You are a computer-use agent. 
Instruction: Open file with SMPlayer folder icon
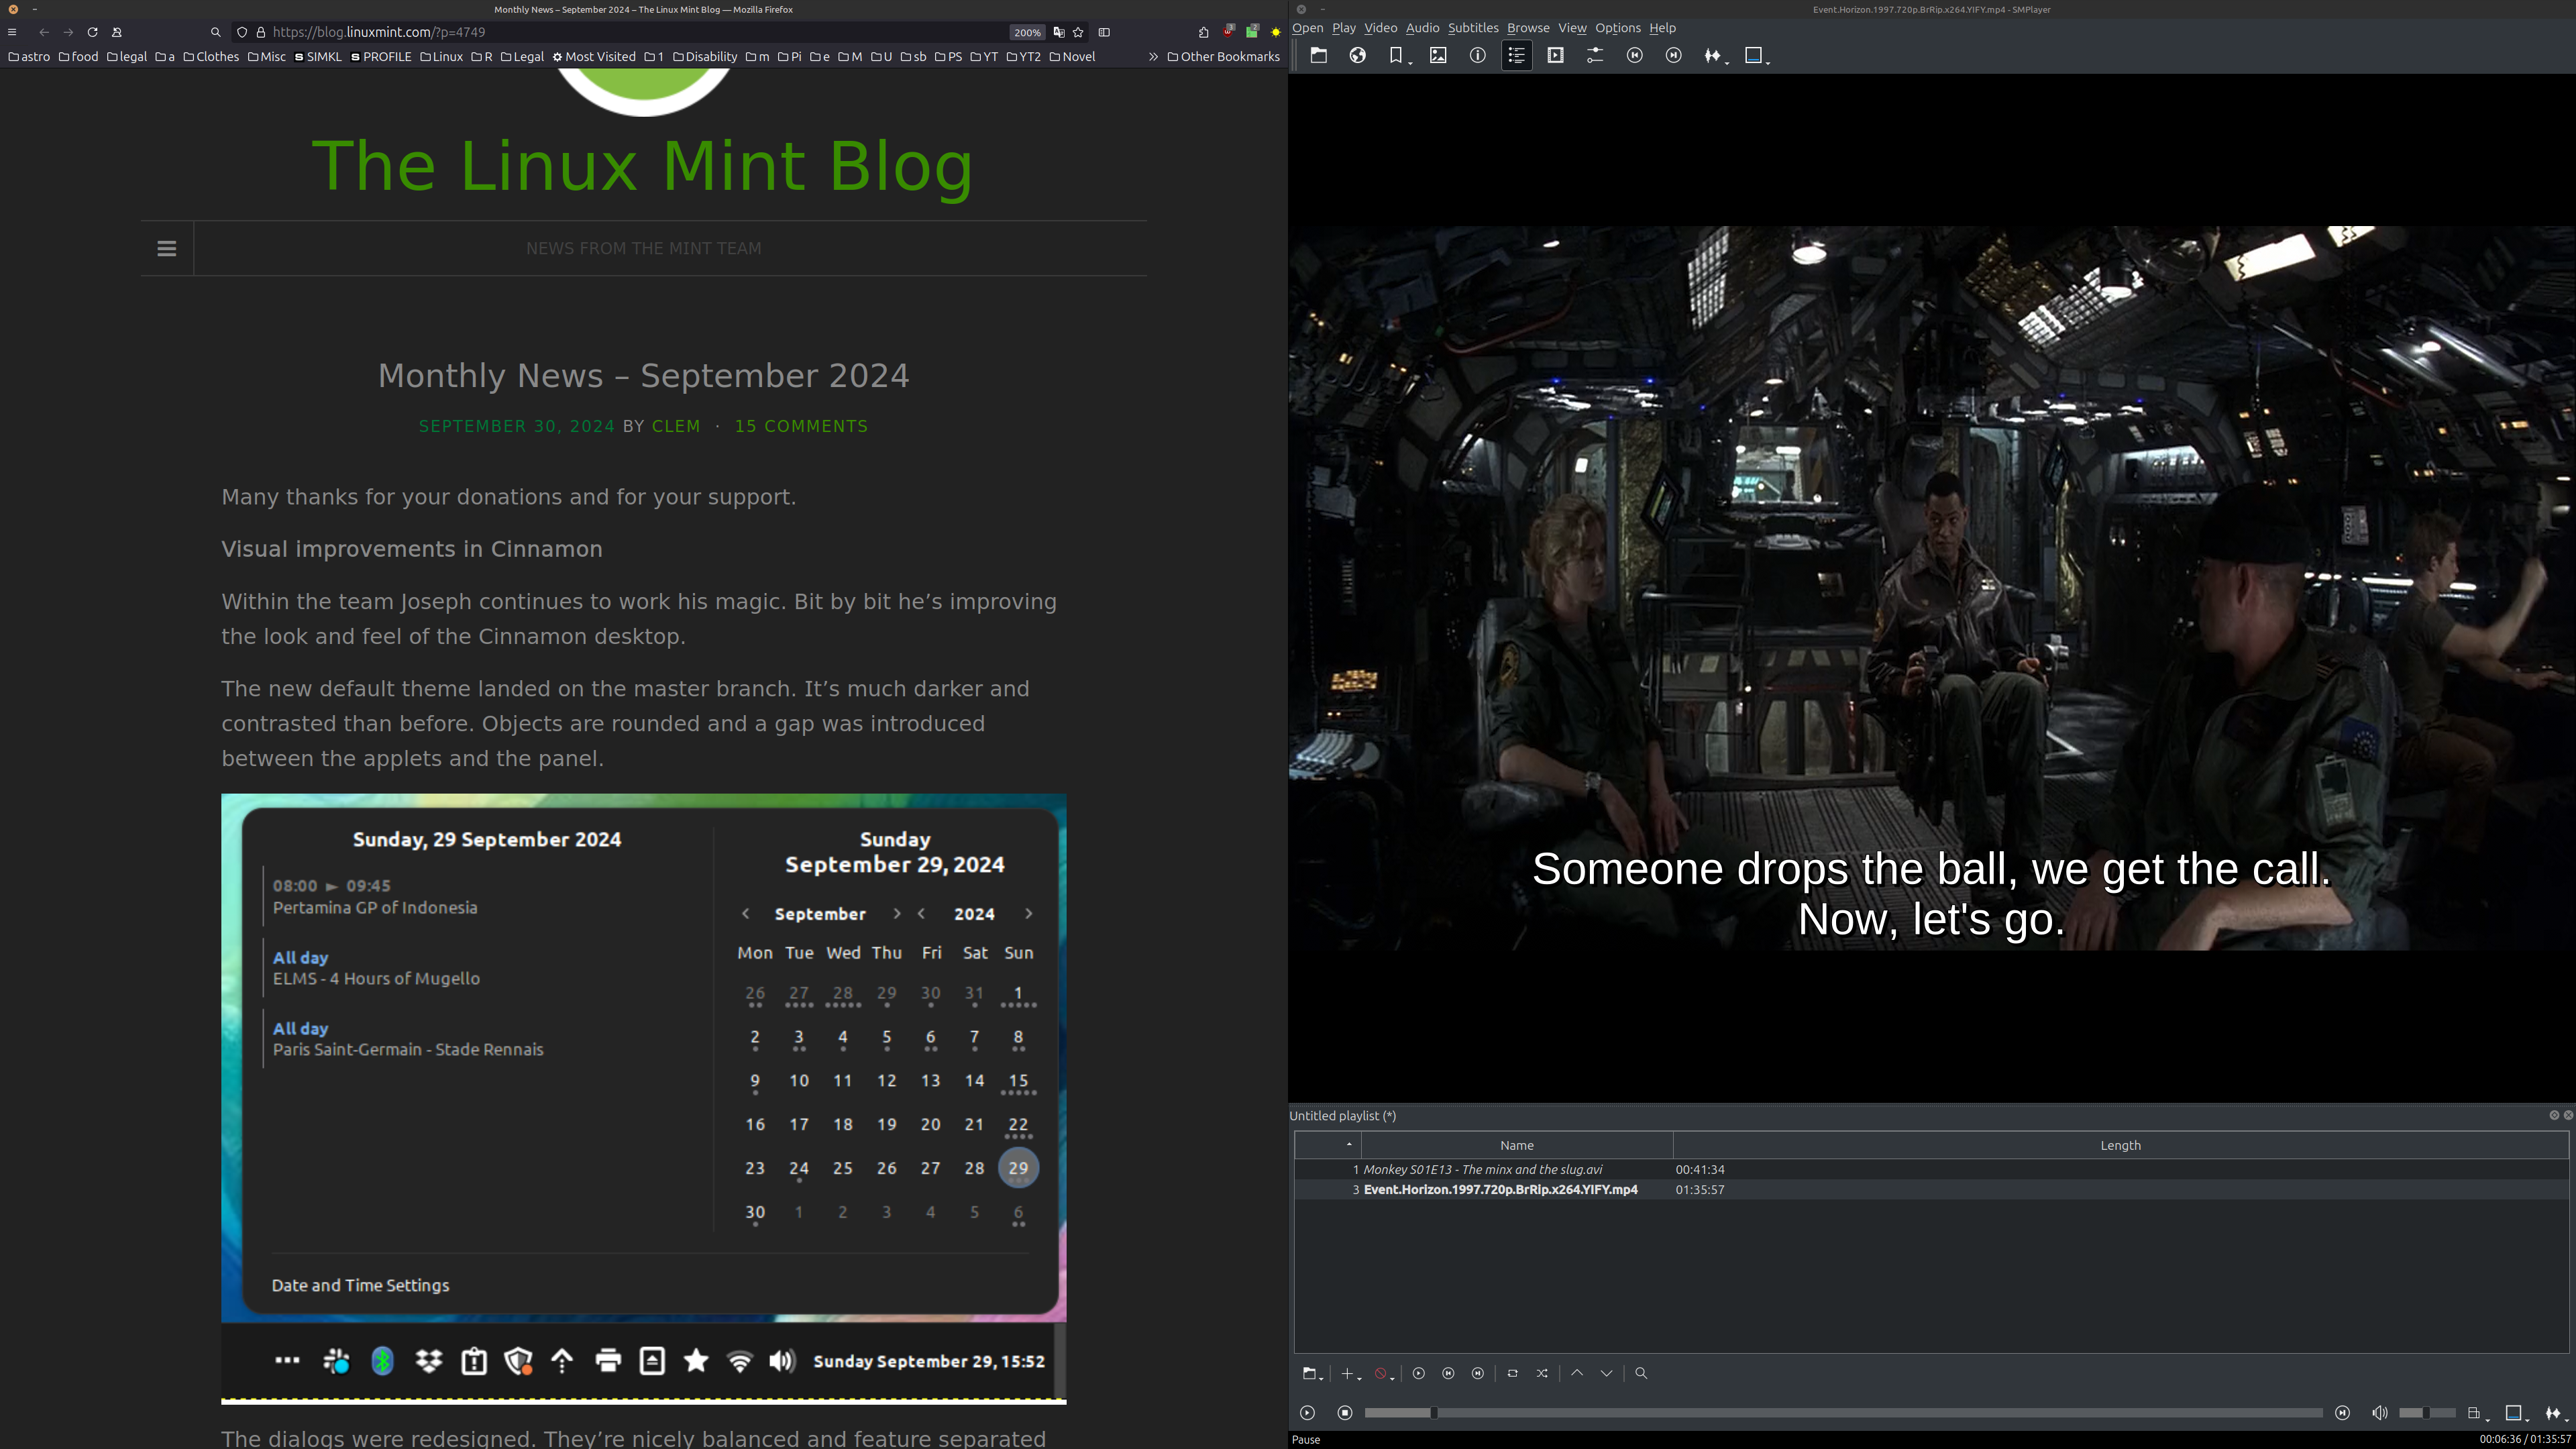pyautogui.click(x=1319, y=56)
